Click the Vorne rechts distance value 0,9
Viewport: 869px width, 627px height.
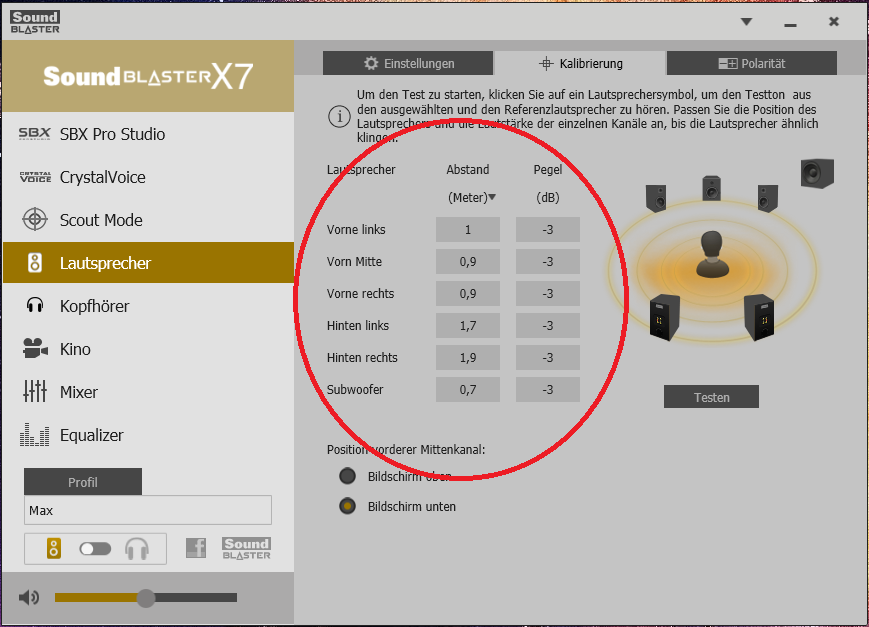(x=468, y=294)
